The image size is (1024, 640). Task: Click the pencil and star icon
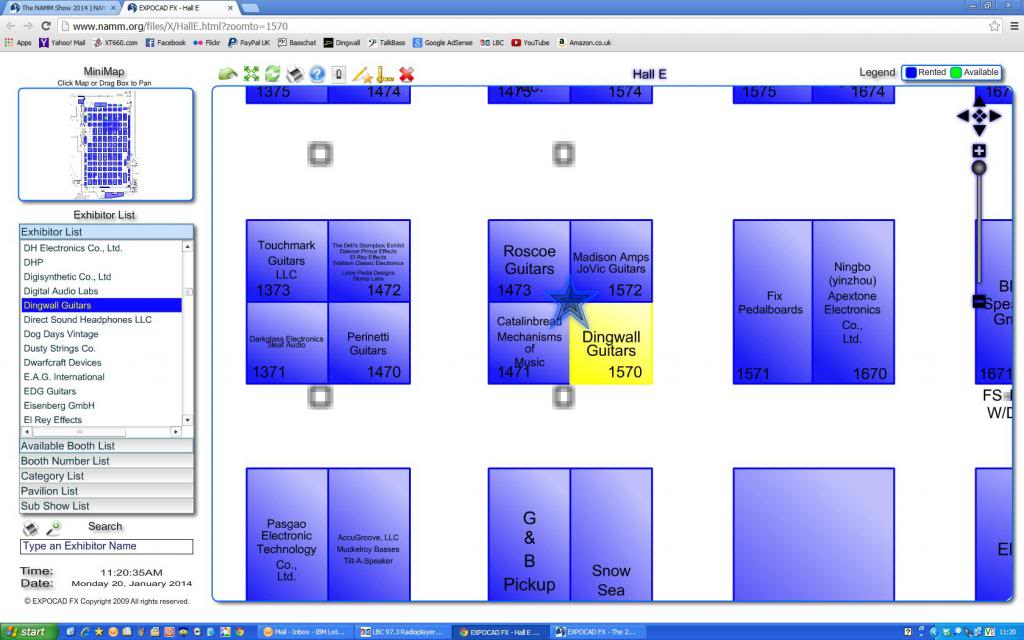tap(362, 74)
